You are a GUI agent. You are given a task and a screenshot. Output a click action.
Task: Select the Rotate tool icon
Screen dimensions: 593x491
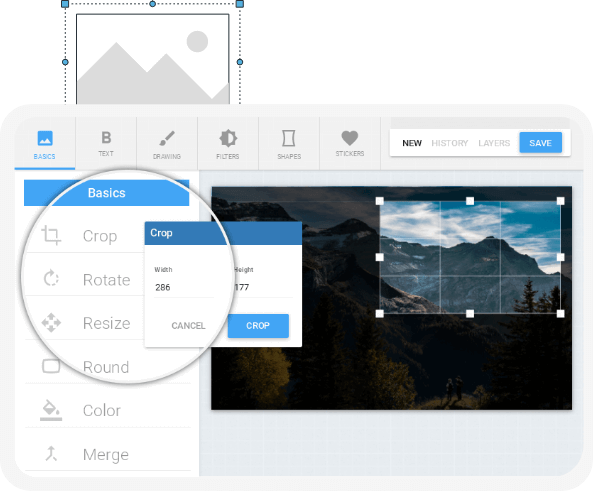click(x=51, y=279)
